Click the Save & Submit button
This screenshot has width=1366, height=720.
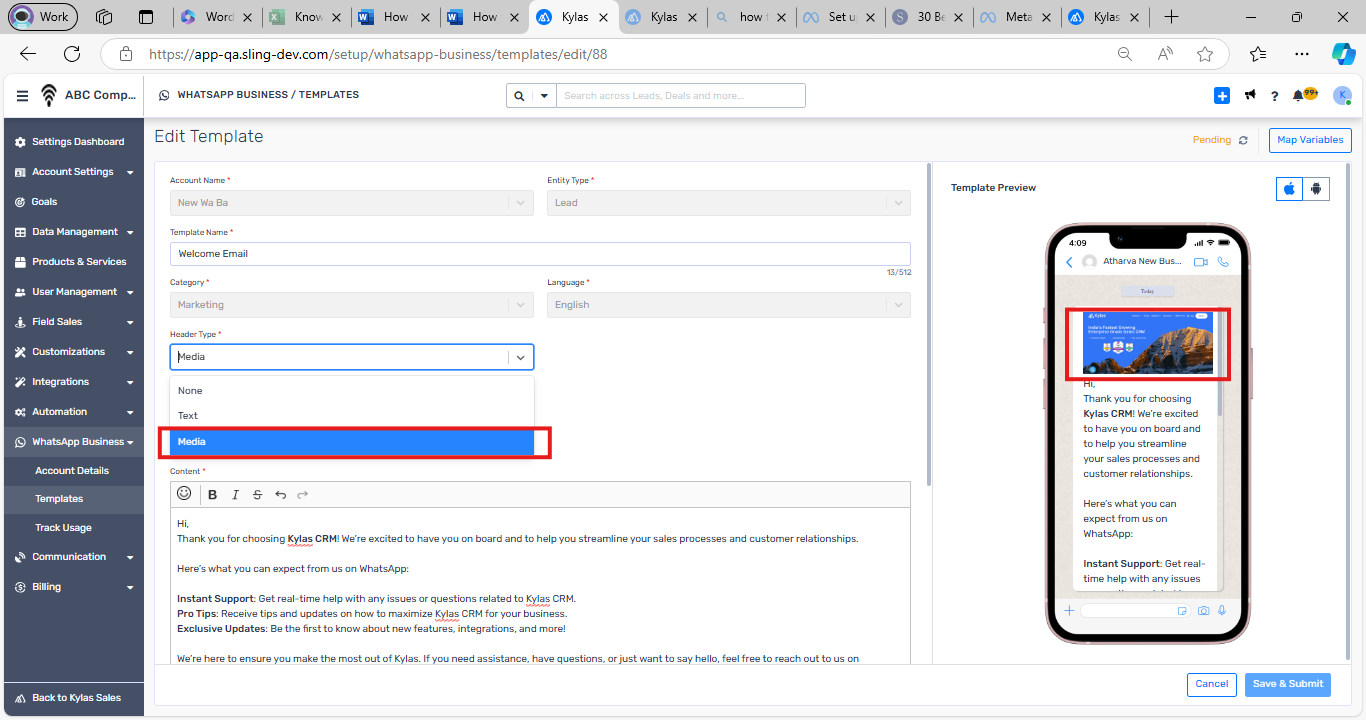click(x=1288, y=684)
